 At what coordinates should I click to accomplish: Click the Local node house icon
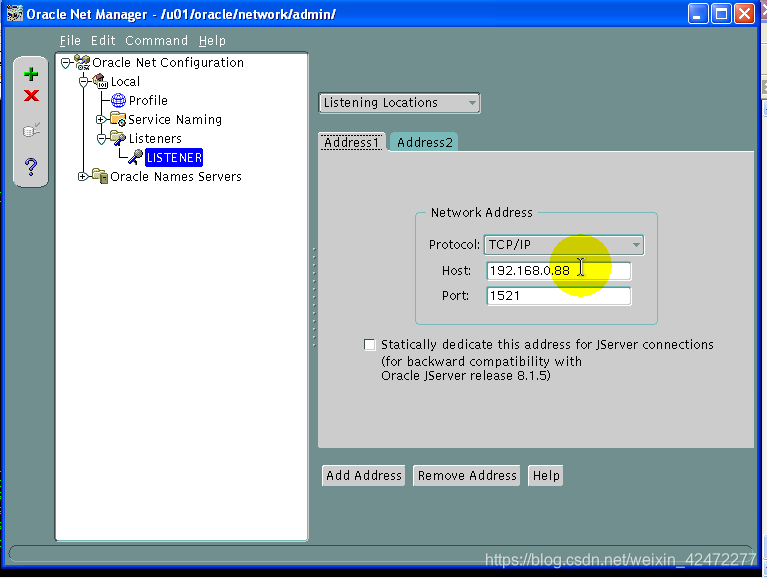click(100, 81)
